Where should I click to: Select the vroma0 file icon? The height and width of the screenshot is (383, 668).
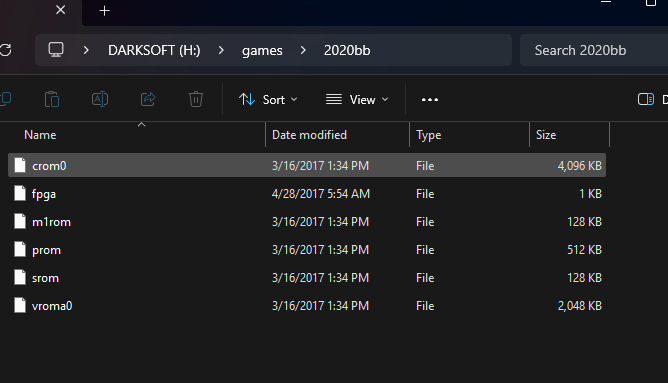(20, 305)
